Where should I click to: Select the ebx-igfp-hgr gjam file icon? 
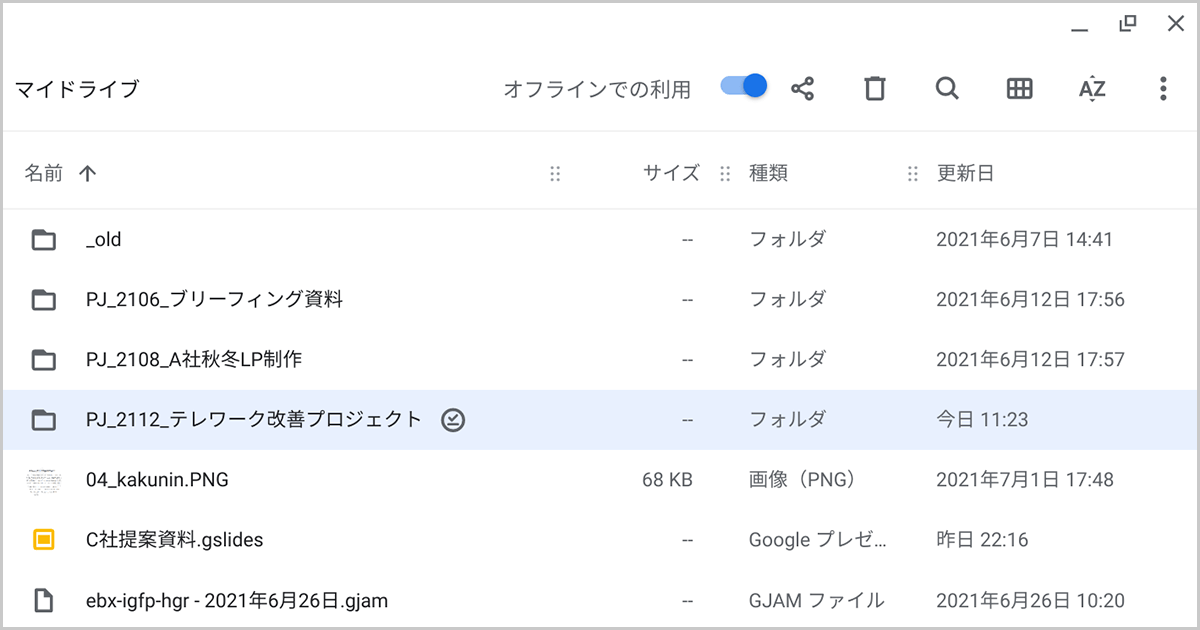click(43, 601)
